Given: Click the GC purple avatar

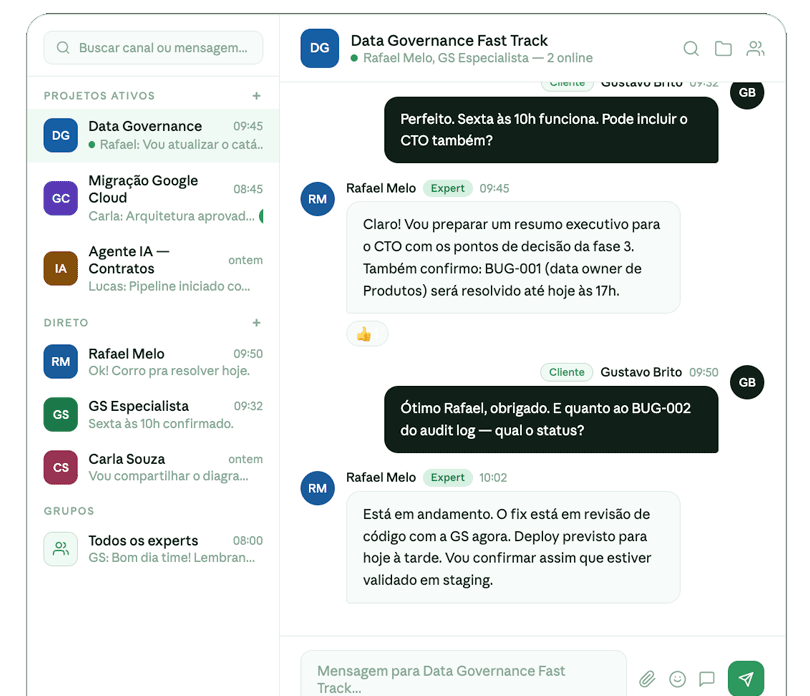Looking at the screenshot, I should pos(60,198).
